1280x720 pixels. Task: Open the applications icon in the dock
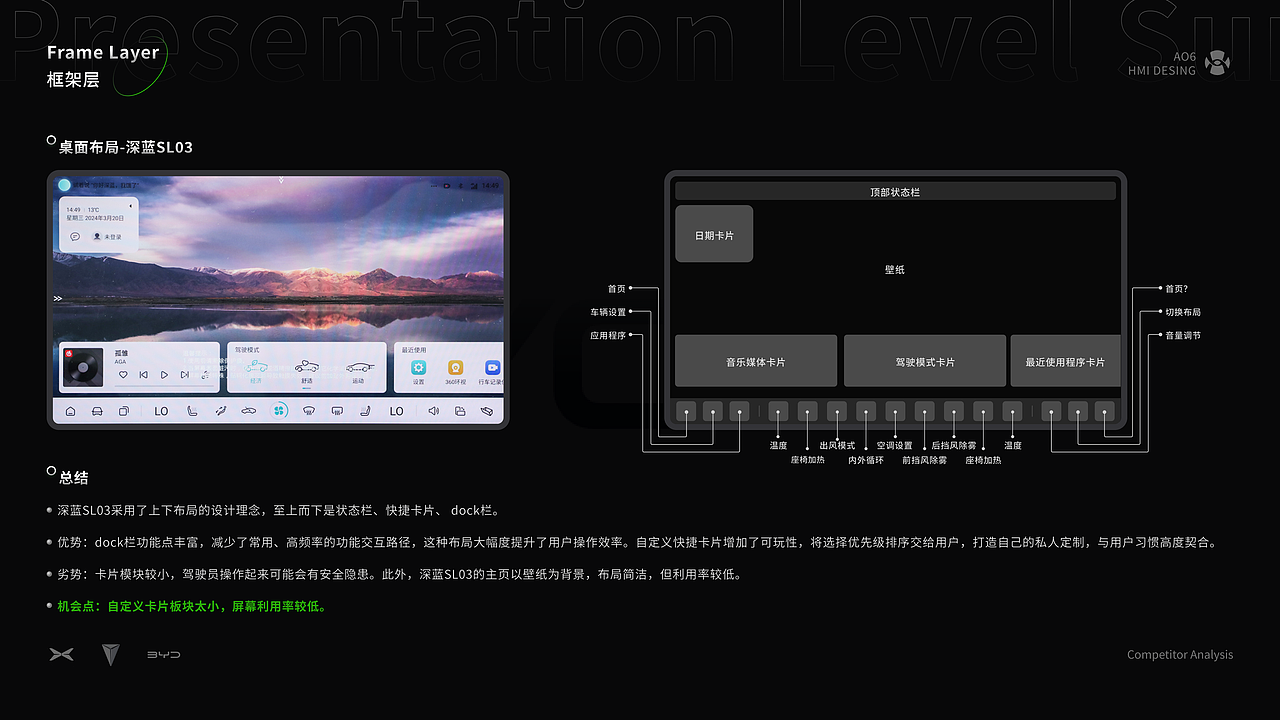point(124,411)
